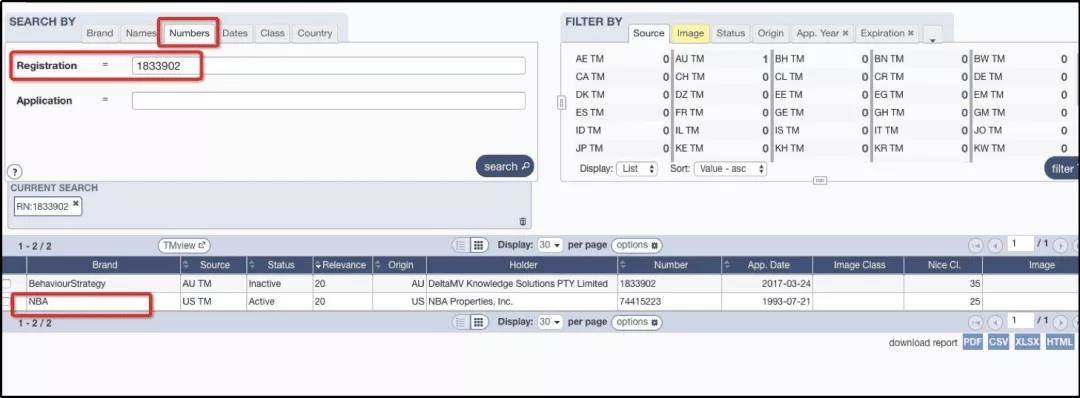Click the Registration number input field

329,65
